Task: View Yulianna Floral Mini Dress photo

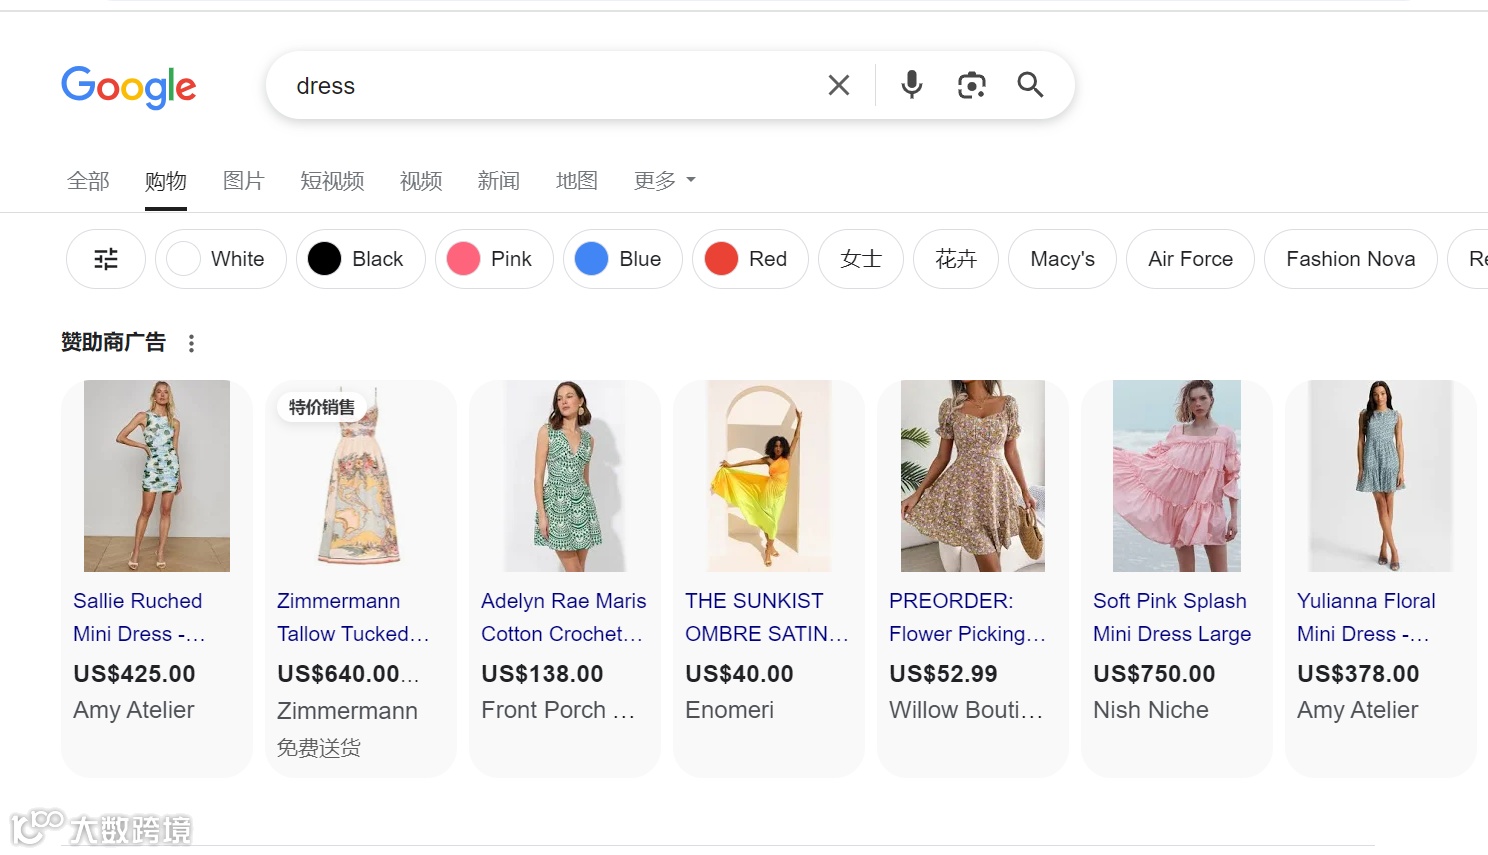Action: [x=1381, y=476]
